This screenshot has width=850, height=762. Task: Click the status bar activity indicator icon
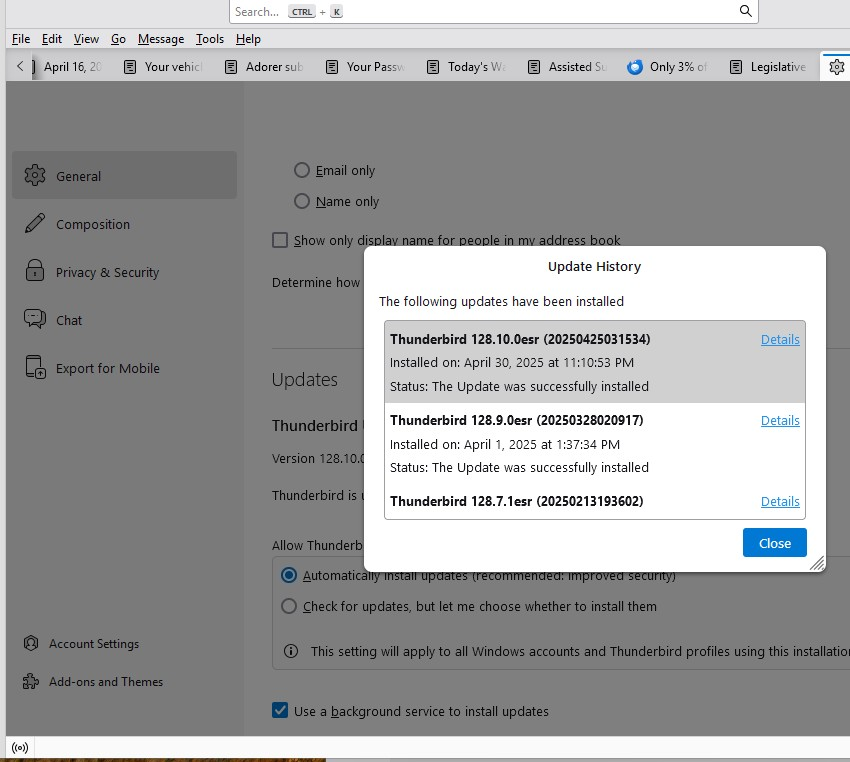pyautogui.click(x=20, y=748)
